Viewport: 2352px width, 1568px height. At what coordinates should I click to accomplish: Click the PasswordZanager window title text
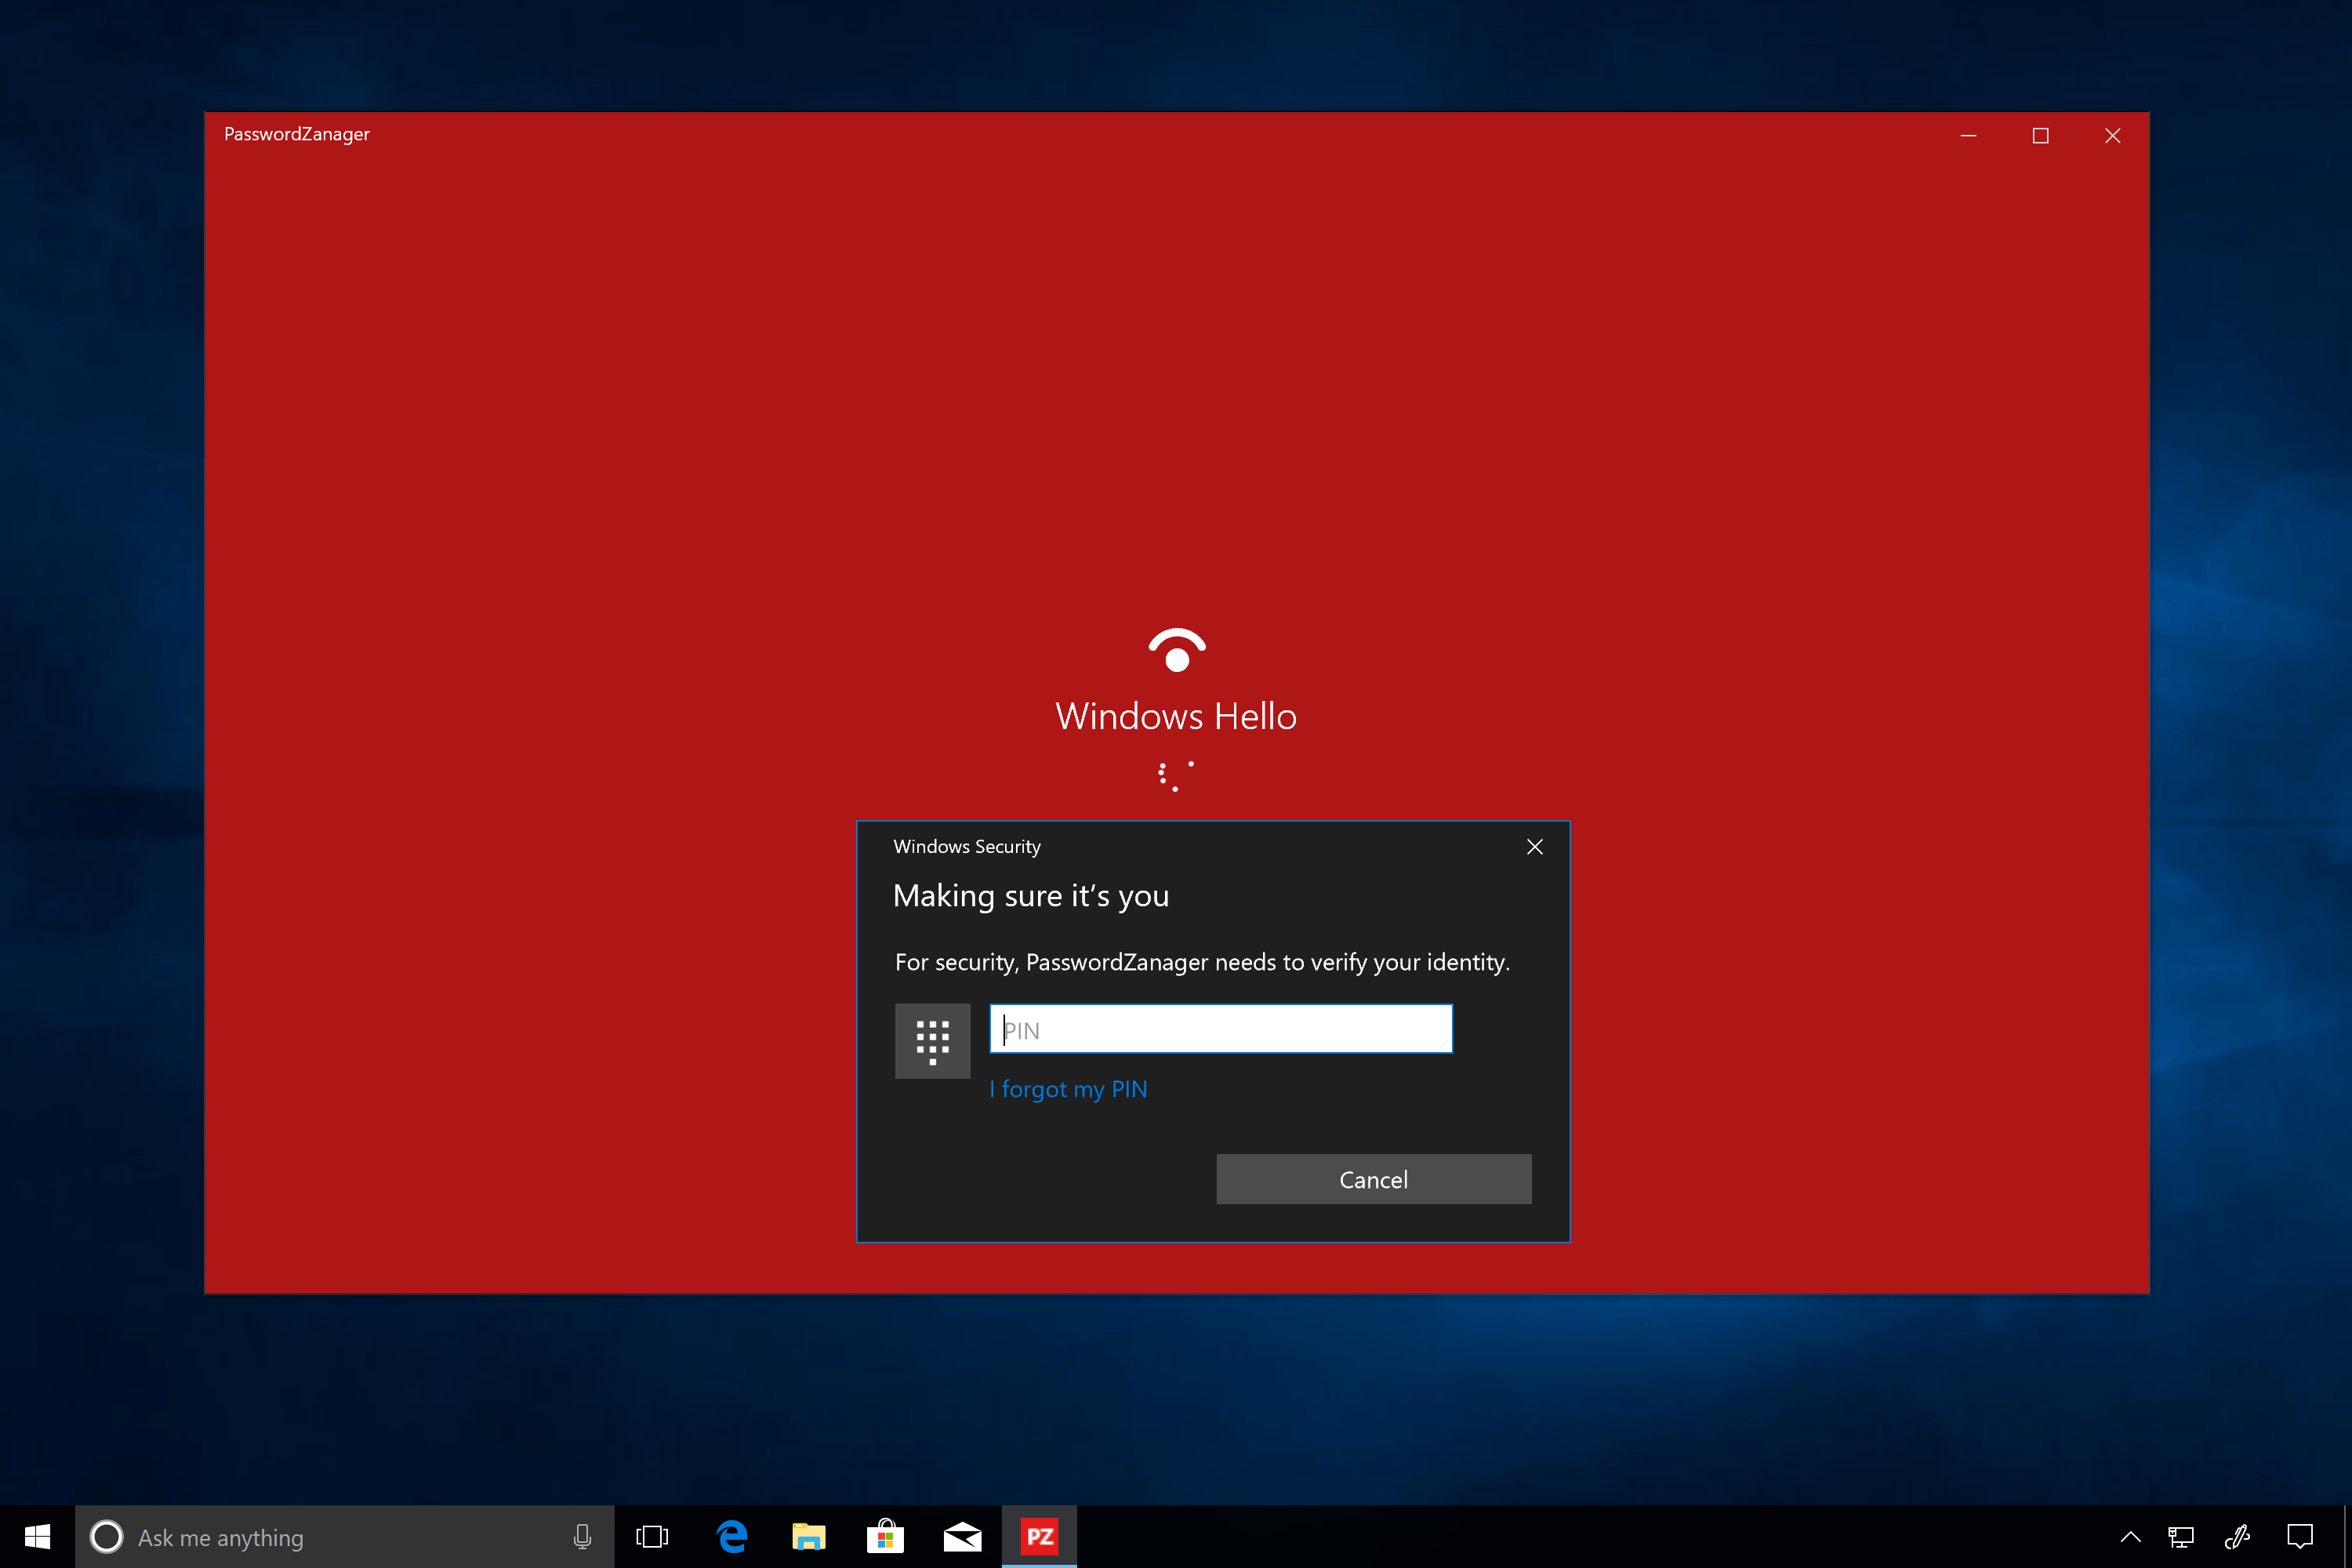click(297, 134)
